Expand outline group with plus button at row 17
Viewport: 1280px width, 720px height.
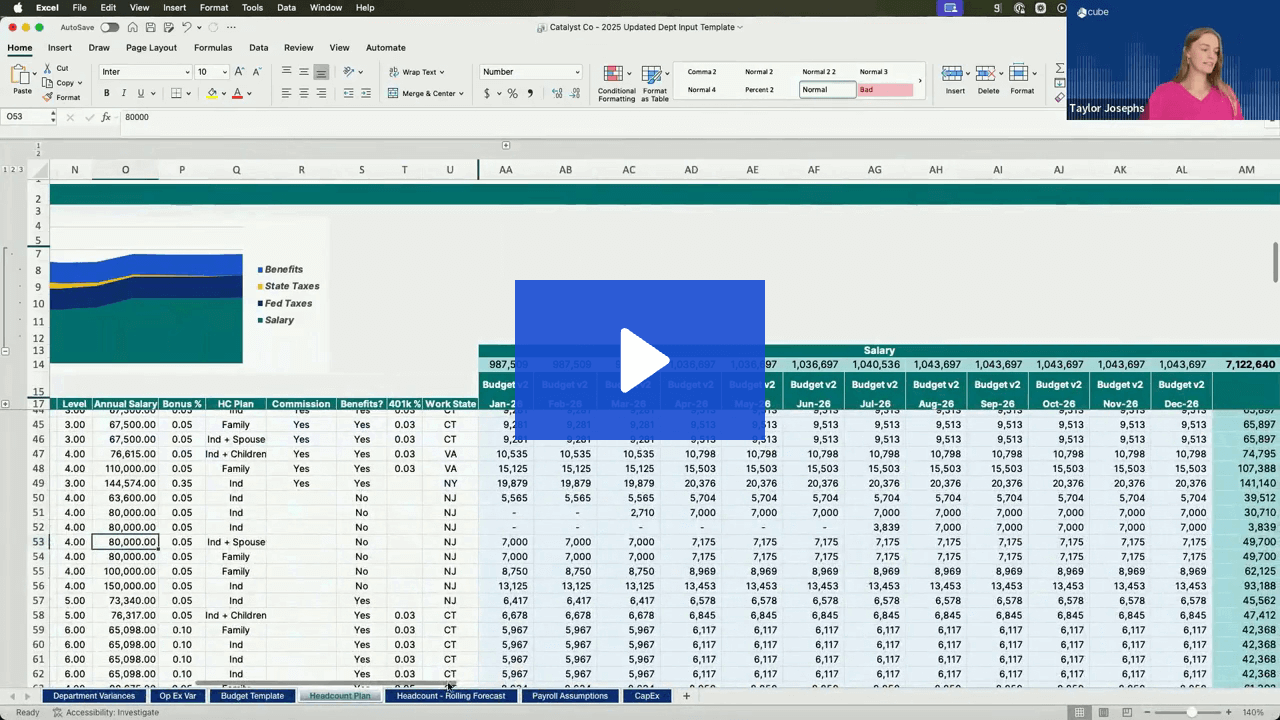click(6, 404)
